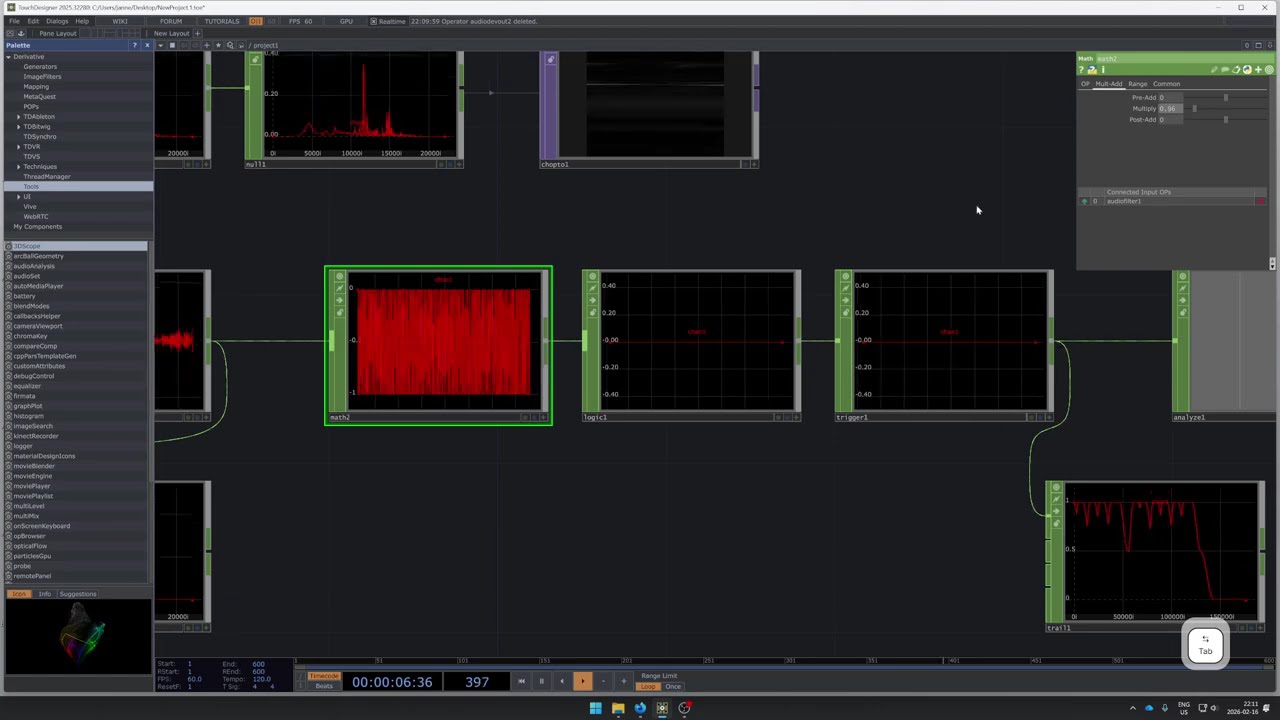The image size is (1280, 720).
Task: Jump to audiofilter1 input arrow icon
Action: point(1084,201)
